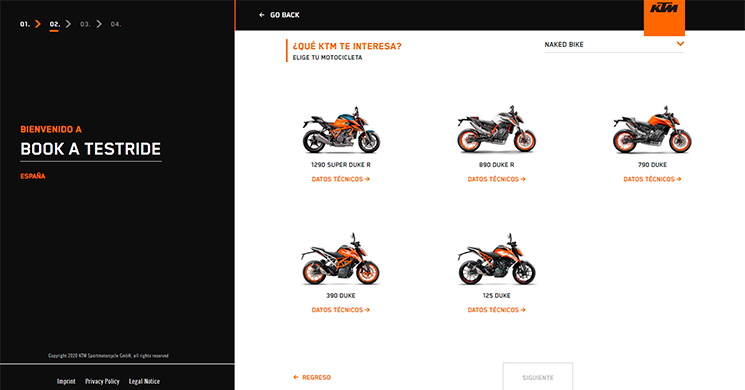Select step 01 in the progress indicator

[25, 24]
